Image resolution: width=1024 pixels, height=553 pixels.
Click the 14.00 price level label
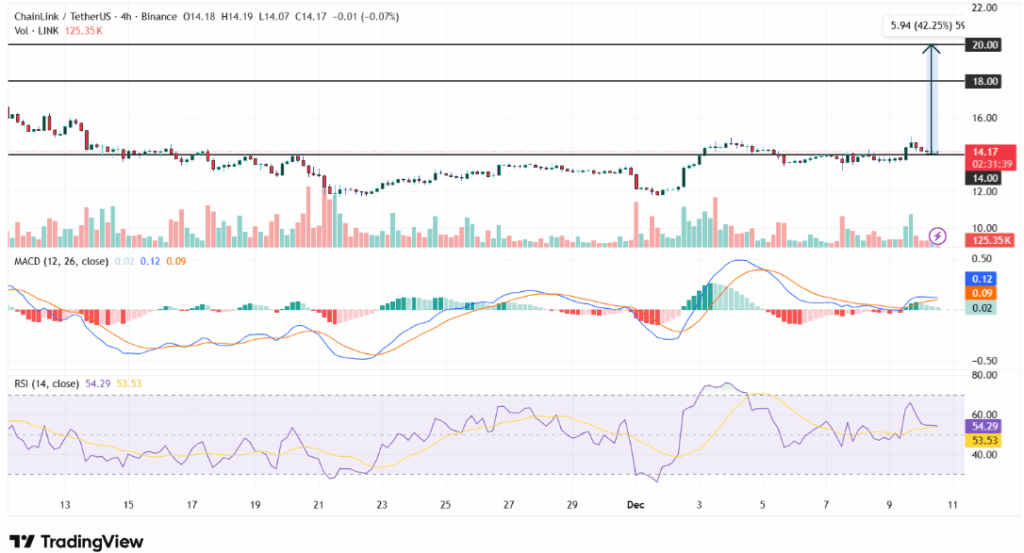point(985,178)
